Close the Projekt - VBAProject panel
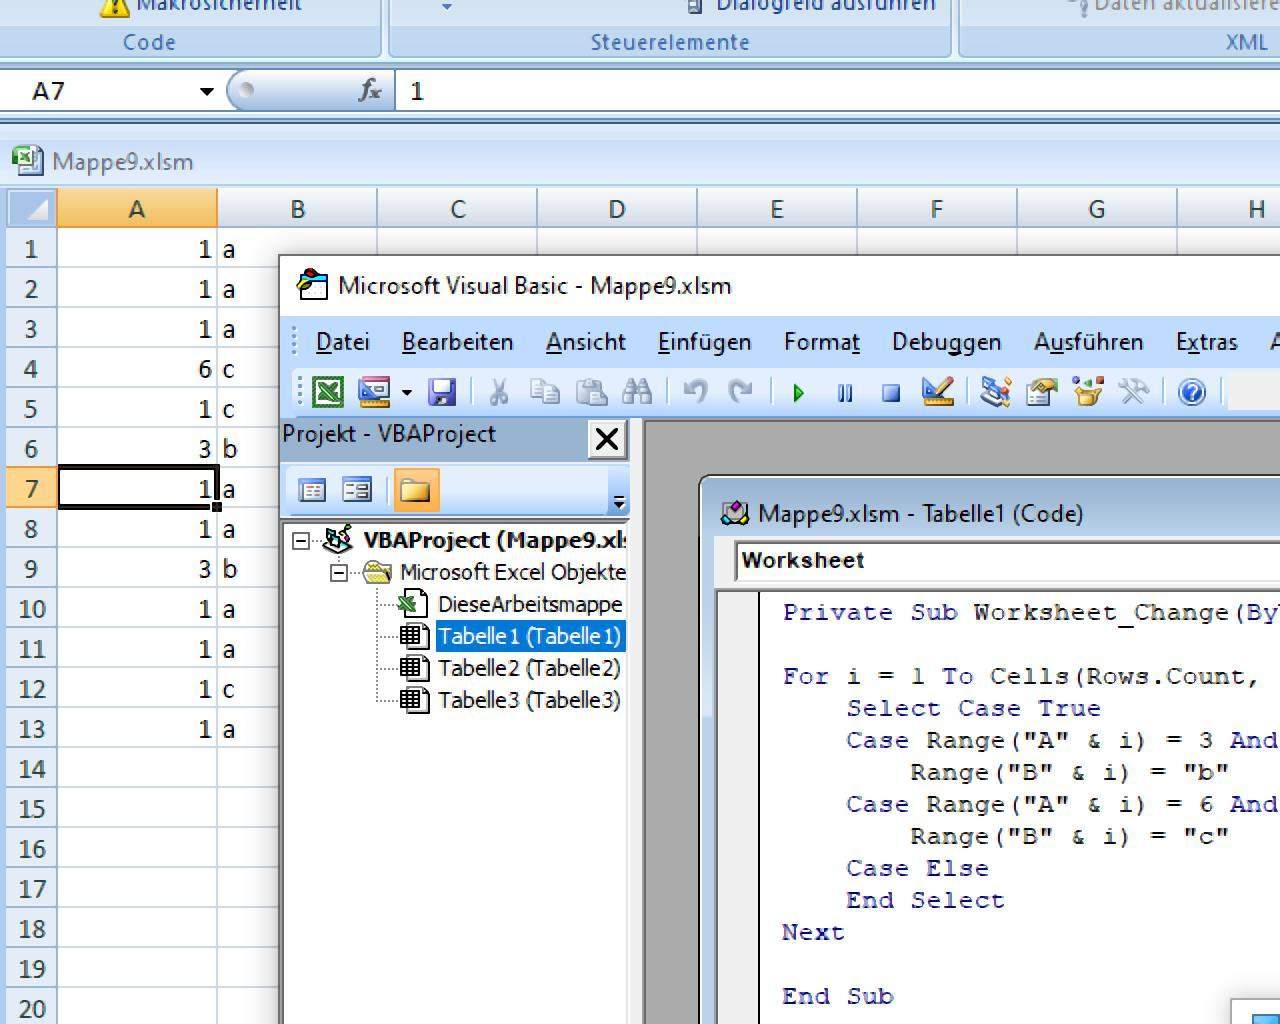Screen dimensions: 1280x1024 click(607, 439)
